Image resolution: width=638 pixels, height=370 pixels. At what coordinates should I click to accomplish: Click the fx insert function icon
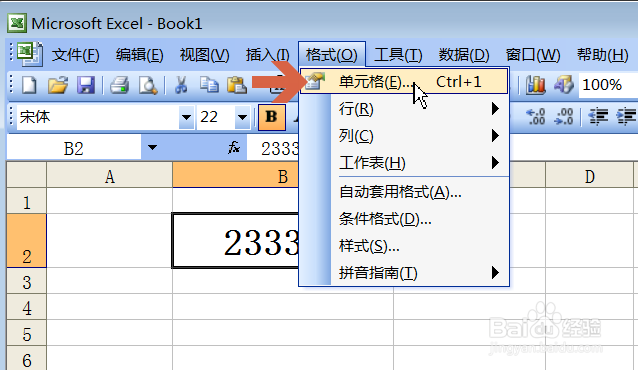234,147
